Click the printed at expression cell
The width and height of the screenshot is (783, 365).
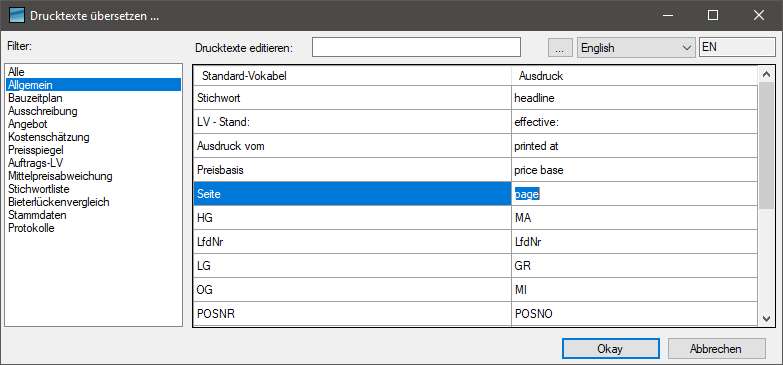pyautogui.click(x=635, y=146)
